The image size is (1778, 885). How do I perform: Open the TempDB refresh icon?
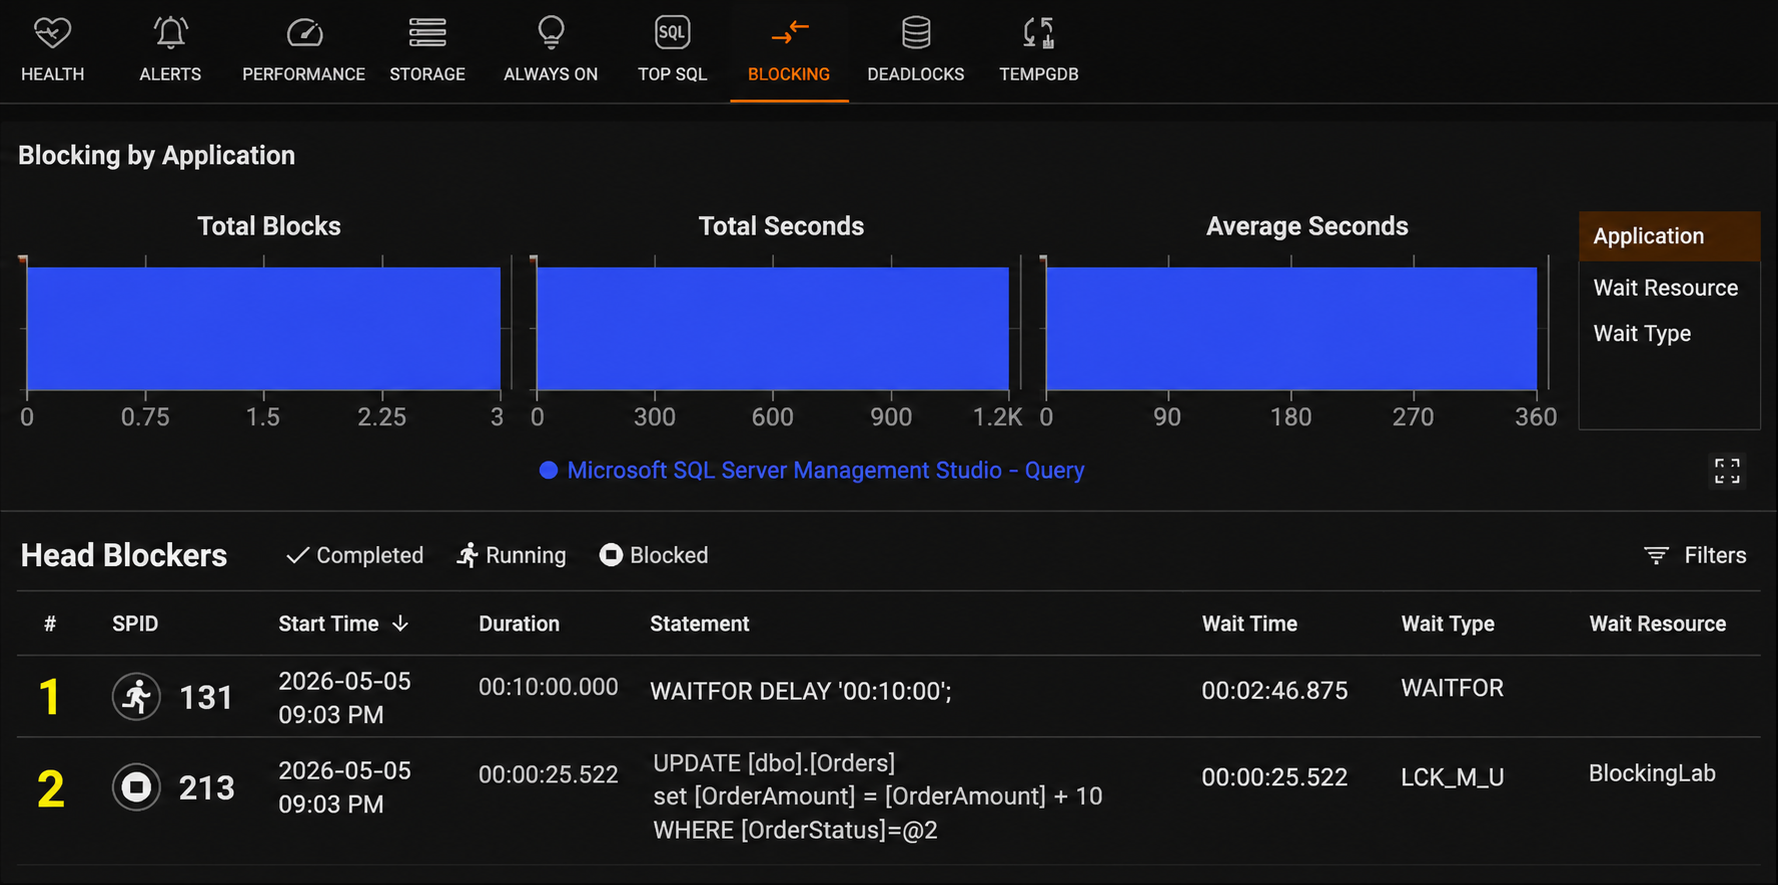coord(1039,33)
